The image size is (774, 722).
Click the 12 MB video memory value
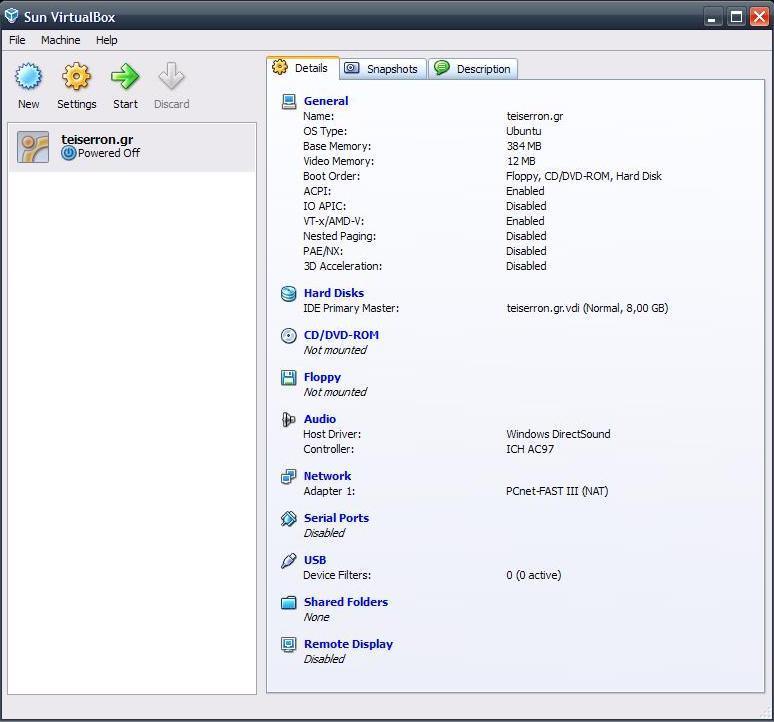(521, 161)
